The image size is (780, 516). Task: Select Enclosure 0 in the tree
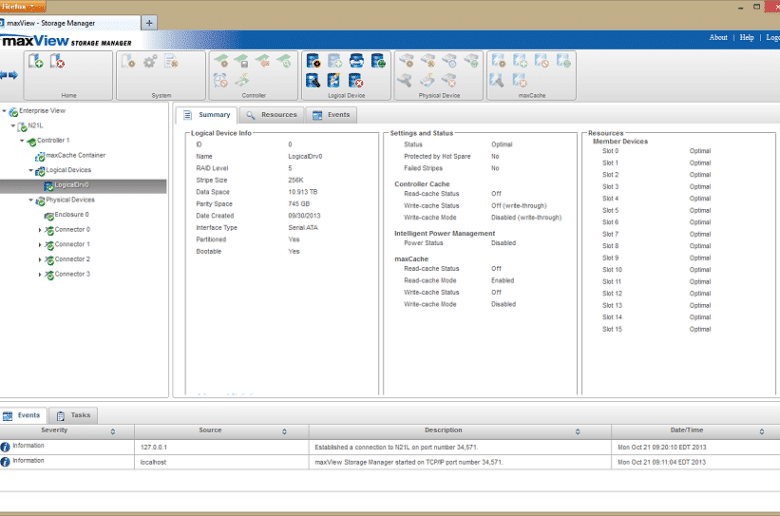72,214
